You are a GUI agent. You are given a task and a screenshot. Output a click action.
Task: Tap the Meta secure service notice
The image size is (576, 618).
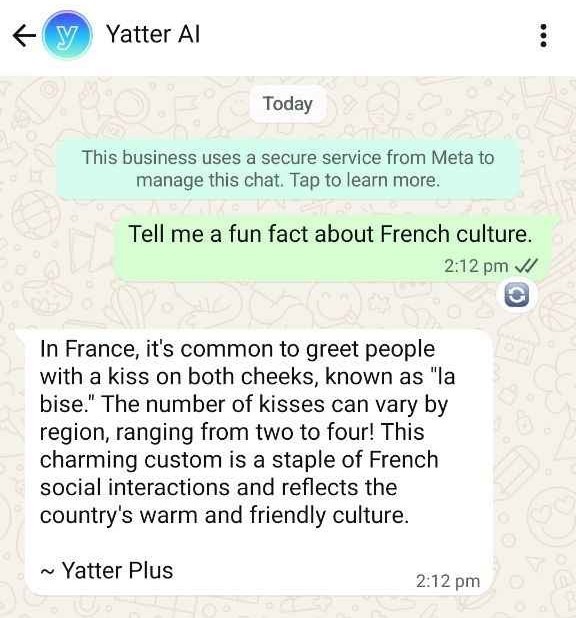pos(288,169)
